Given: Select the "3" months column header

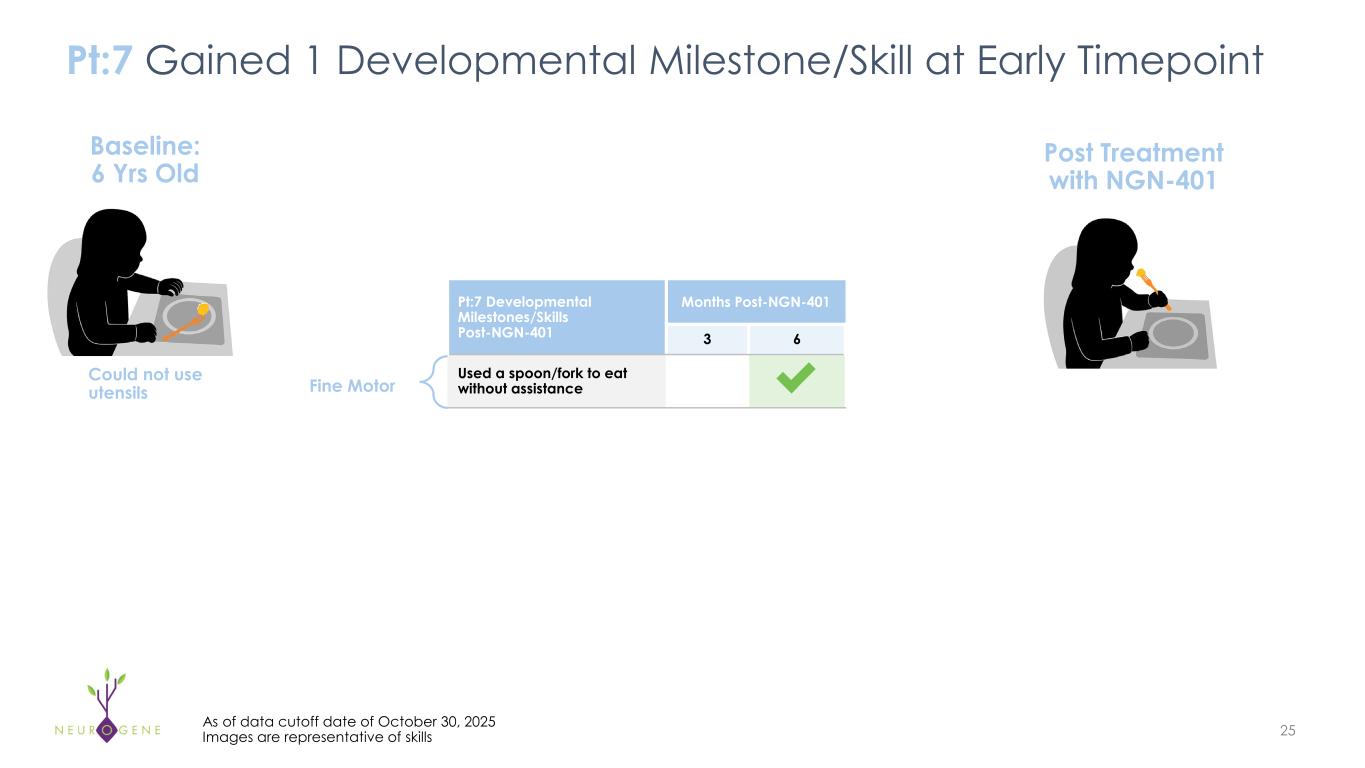Looking at the screenshot, I should pos(707,339).
